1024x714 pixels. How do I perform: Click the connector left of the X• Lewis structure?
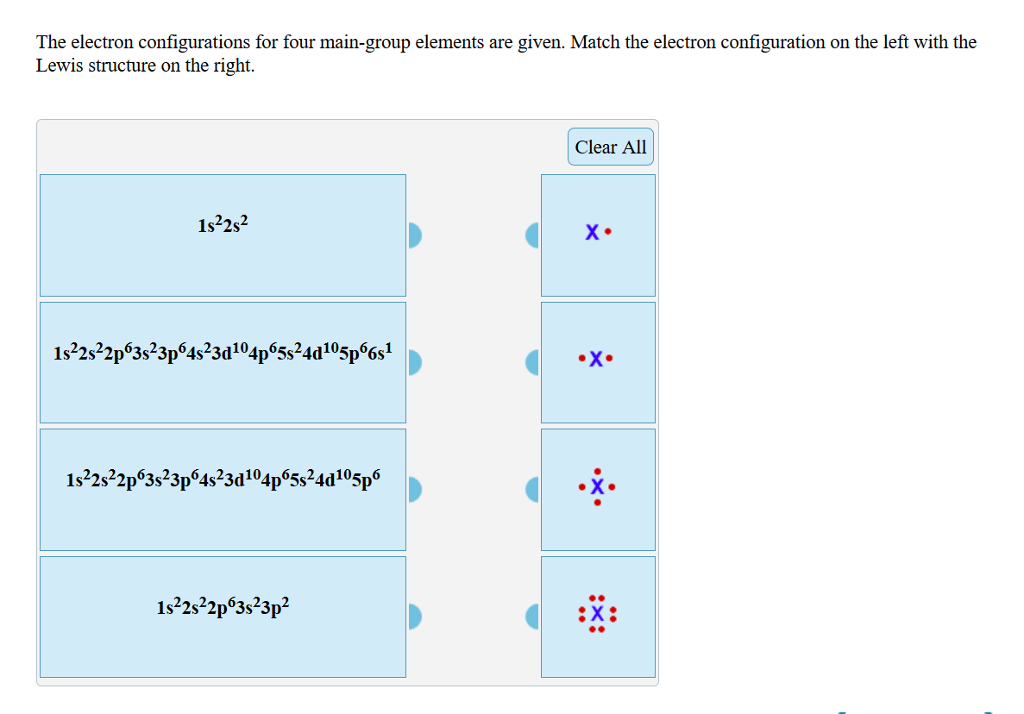coord(533,235)
